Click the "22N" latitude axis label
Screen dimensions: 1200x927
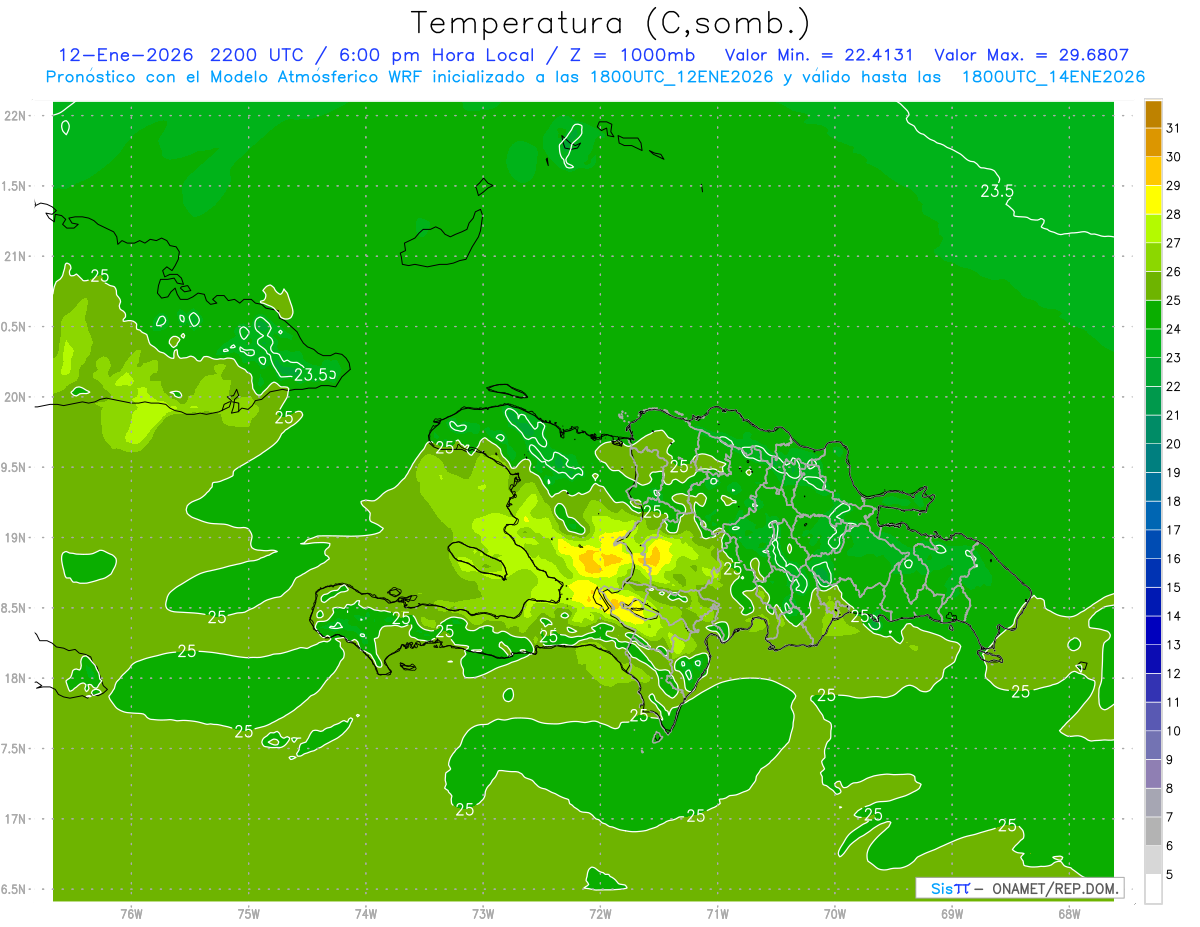coord(15,116)
